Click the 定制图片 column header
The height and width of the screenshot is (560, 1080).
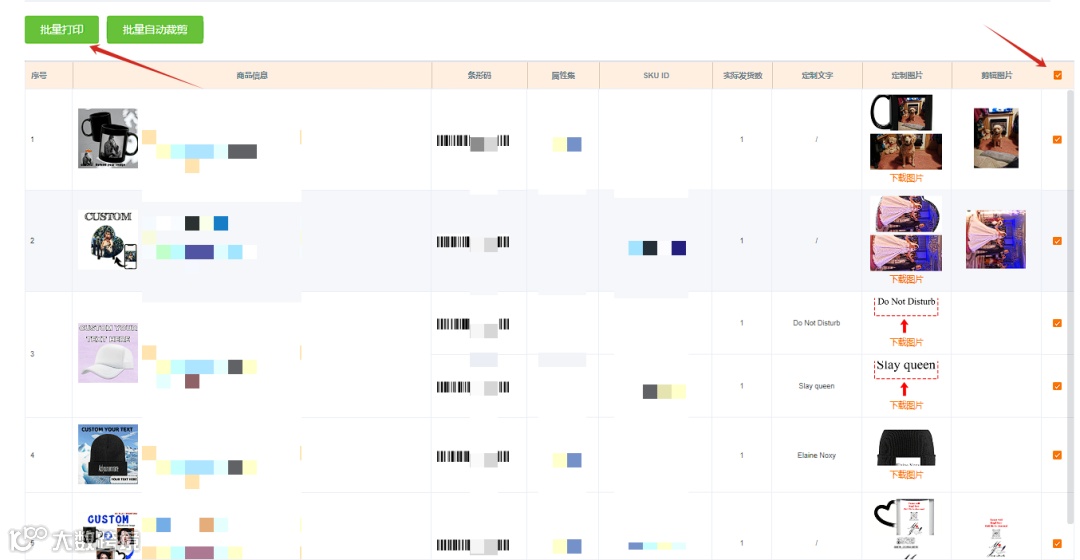[x=906, y=75]
